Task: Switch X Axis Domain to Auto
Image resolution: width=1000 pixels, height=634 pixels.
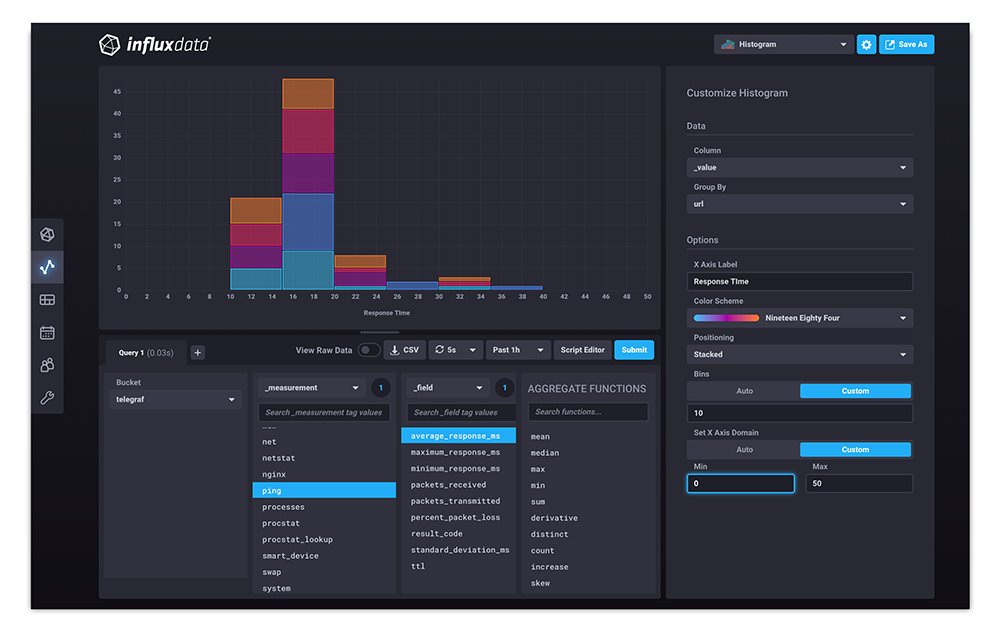Action: point(743,450)
